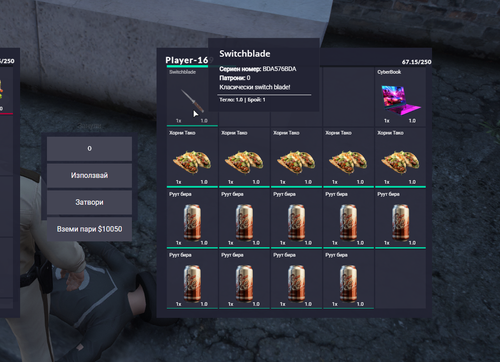The height and width of the screenshot is (362, 500).
Task: Click the Използвай button
Action: coord(89,175)
